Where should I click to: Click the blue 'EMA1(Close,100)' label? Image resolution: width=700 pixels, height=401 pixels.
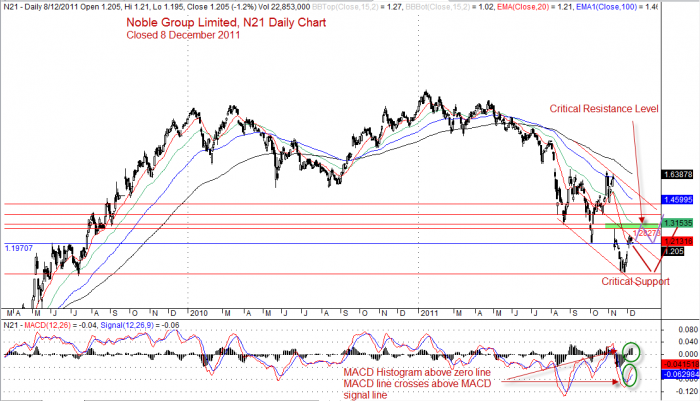605,7
